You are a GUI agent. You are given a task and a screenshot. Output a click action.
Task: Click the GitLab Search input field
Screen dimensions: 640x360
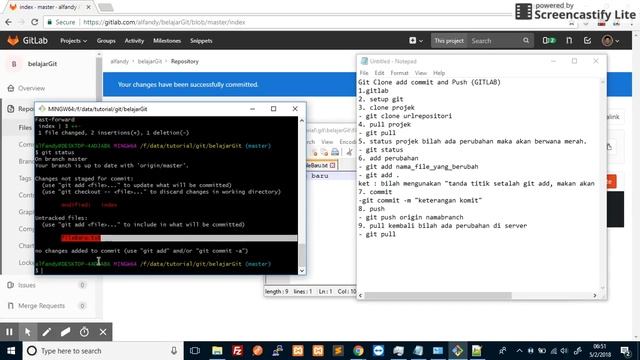(495, 41)
